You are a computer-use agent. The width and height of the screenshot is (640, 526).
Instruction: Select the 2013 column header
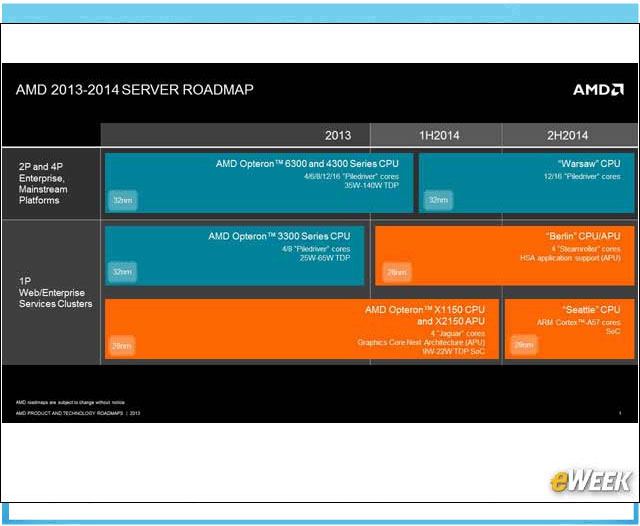point(338,136)
